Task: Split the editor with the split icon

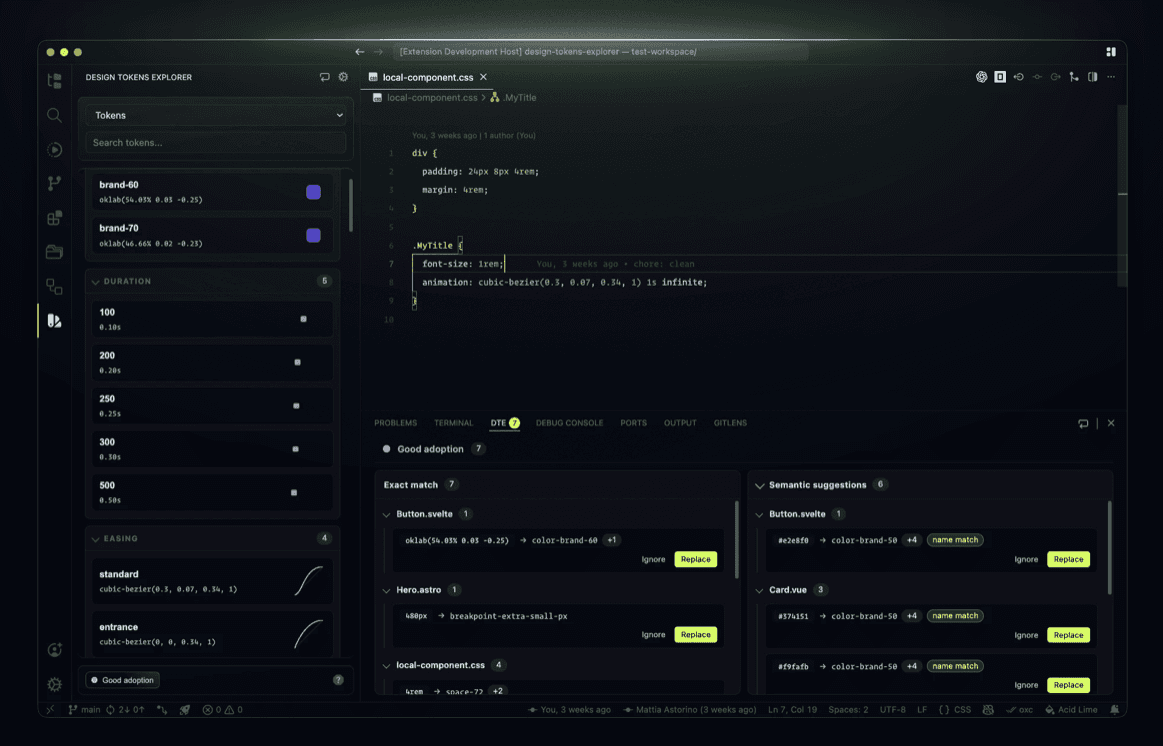Action: point(1093,77)
